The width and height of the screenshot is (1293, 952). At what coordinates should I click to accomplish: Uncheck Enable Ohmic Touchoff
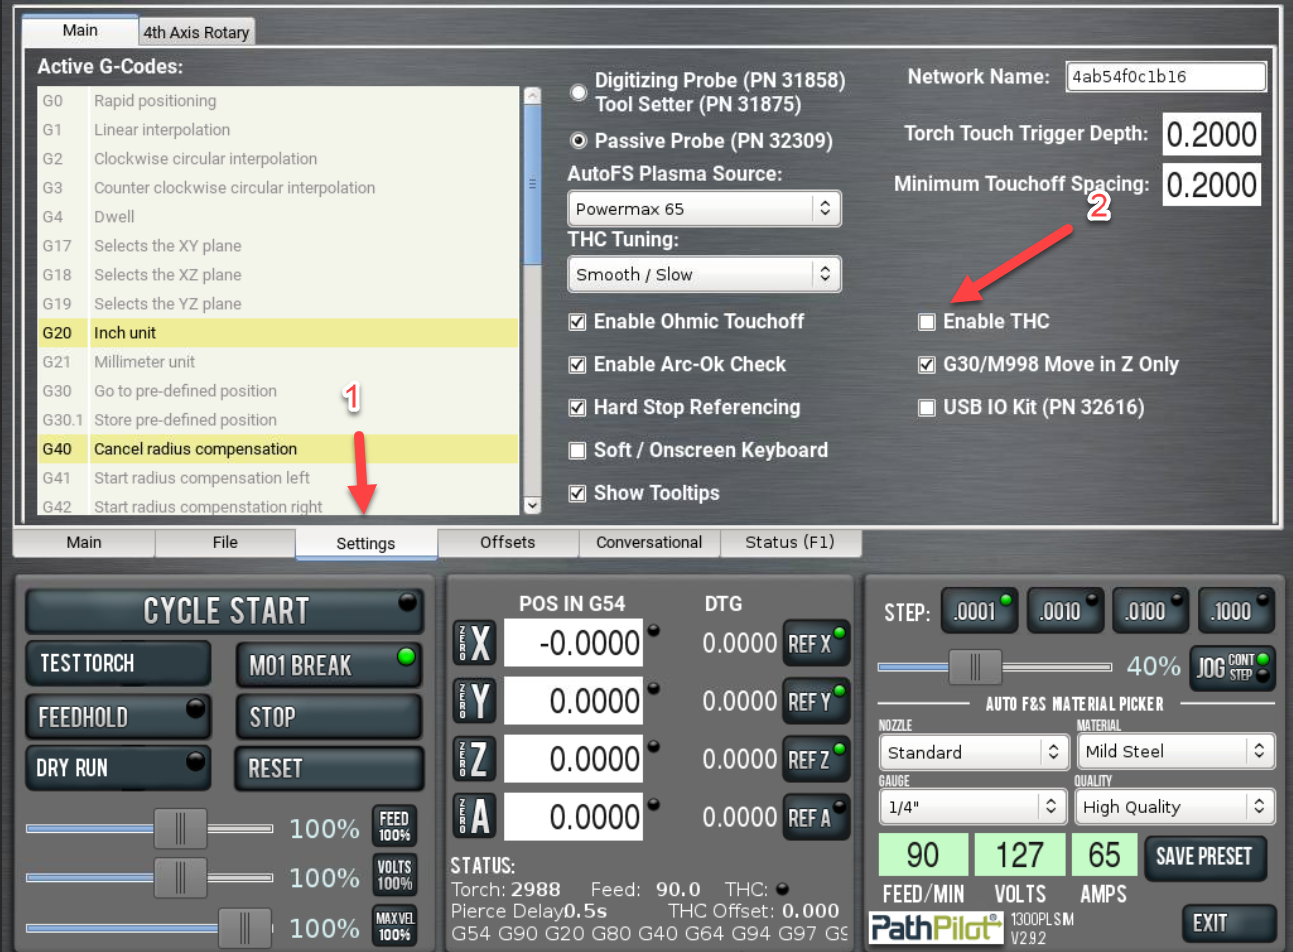click(x=577, y=322)
